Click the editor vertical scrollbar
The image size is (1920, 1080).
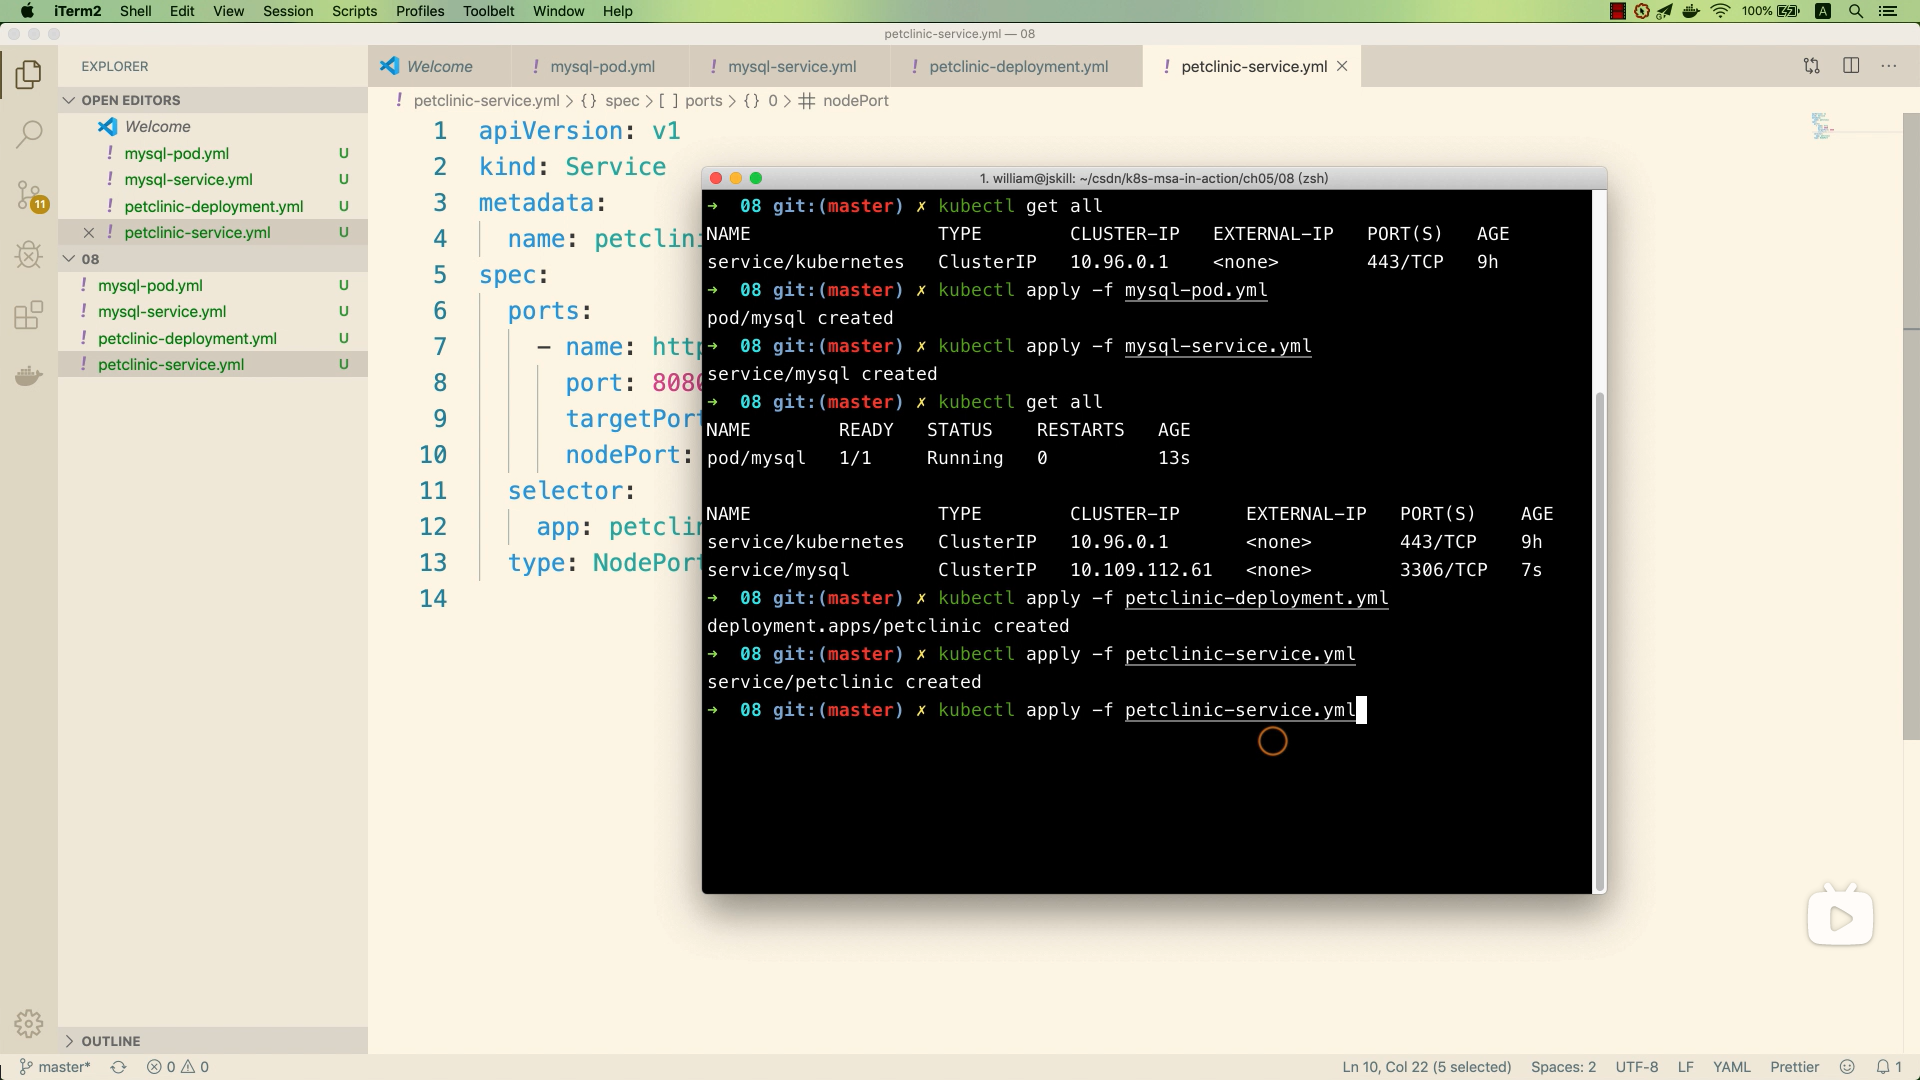point(1911,427)
